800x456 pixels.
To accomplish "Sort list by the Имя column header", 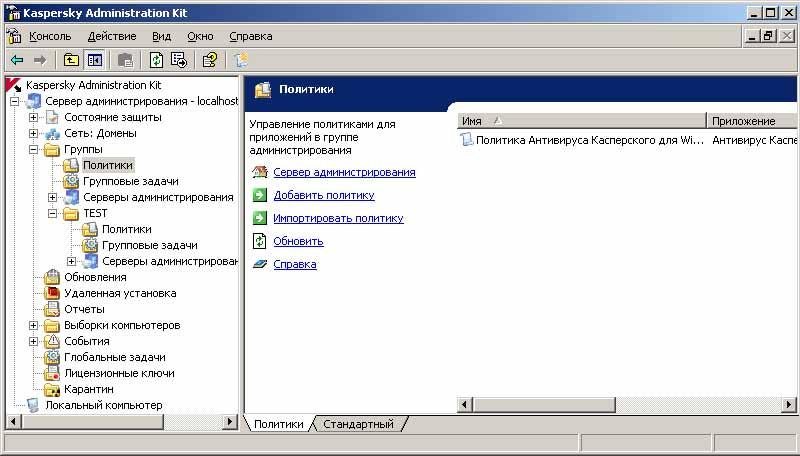I will tap(582, 121).
